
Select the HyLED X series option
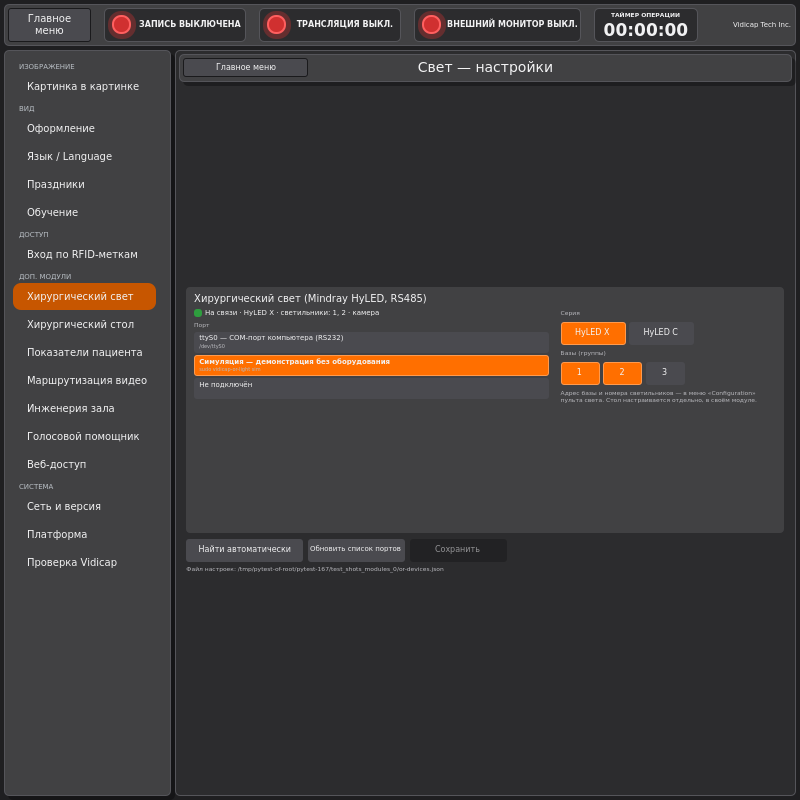tap(593, 333)
